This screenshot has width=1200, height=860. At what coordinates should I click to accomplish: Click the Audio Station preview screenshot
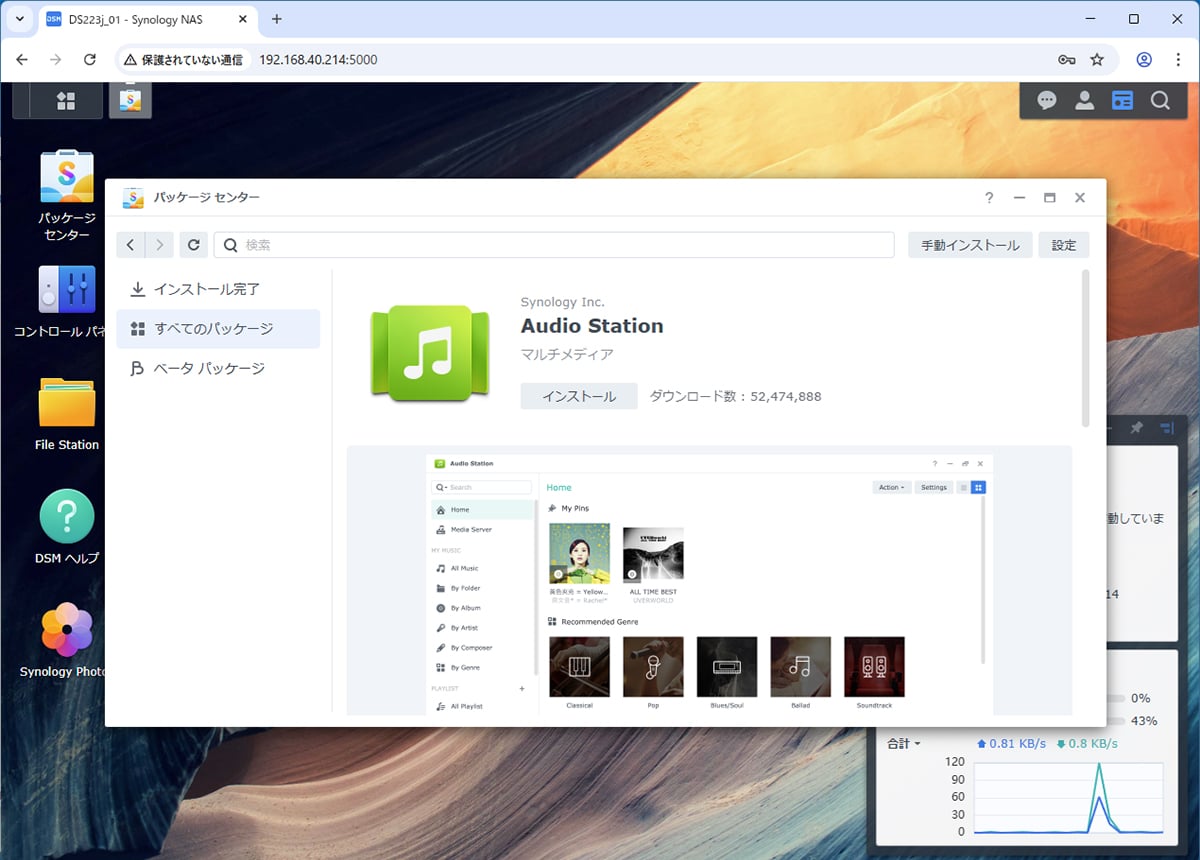[709, 583]
